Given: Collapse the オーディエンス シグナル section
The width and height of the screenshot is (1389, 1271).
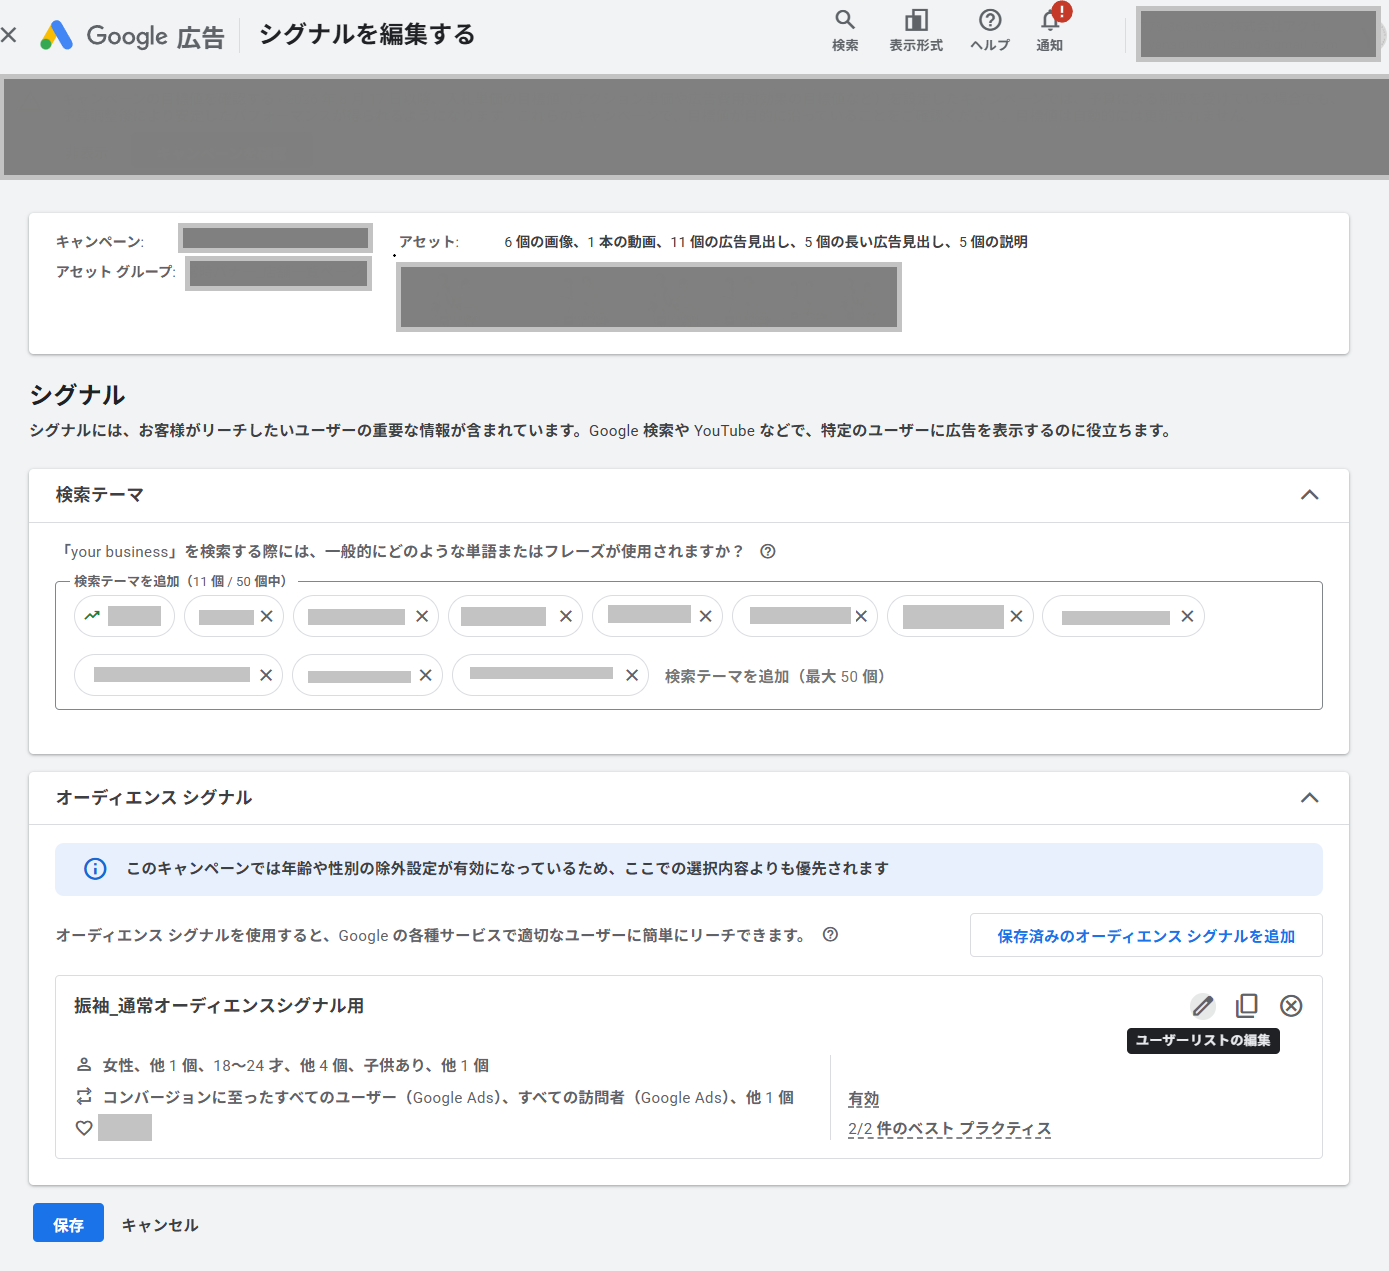Looking at the screenshot, I should (1309, 798).
